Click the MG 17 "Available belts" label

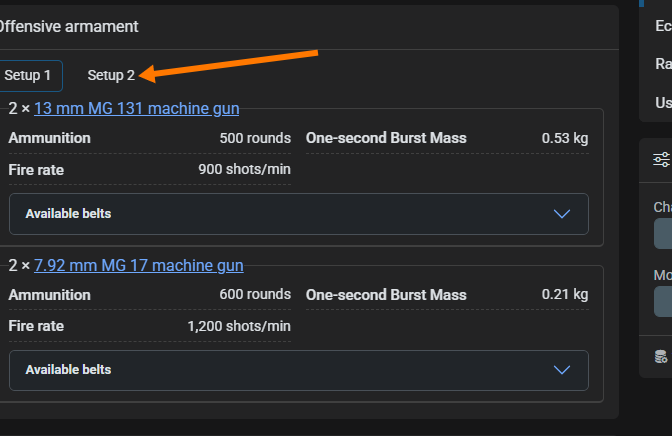(x=68, y=370)
